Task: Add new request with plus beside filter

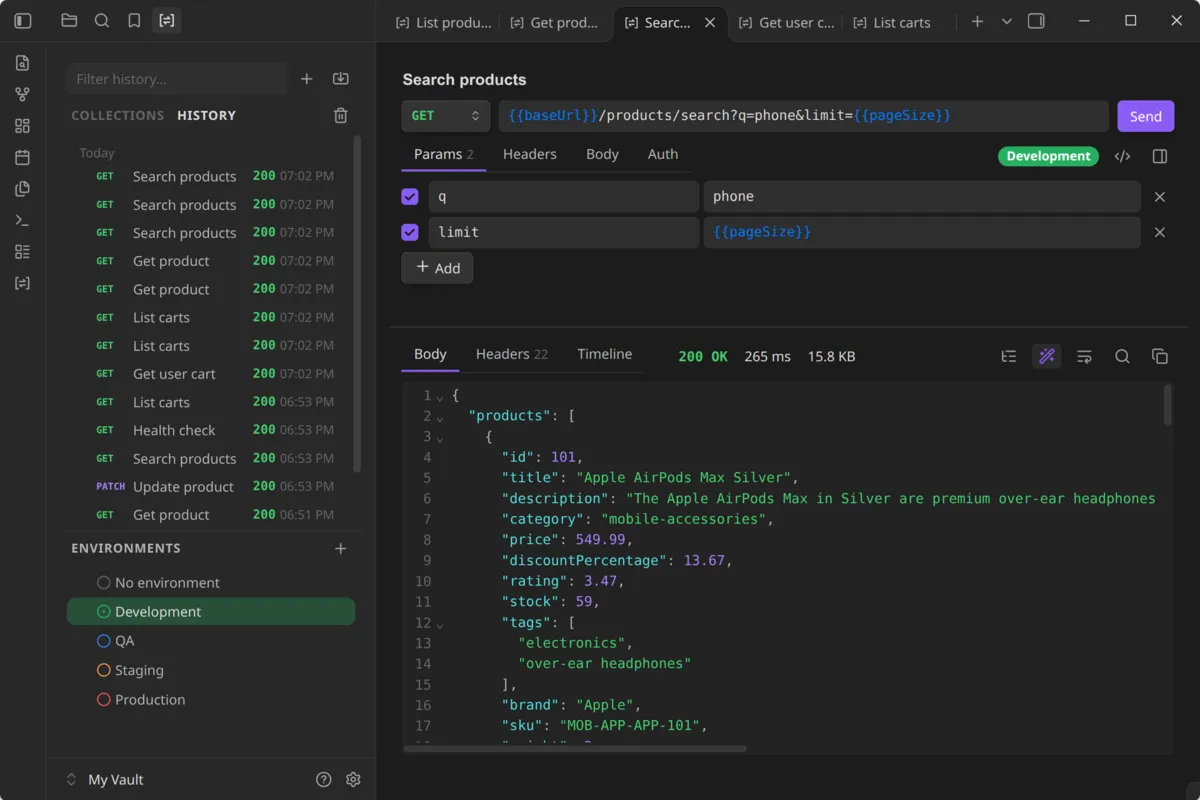Action: [x=307, y=79]
